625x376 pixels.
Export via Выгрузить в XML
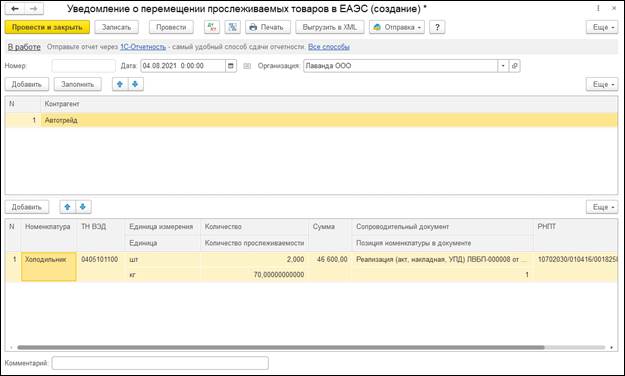tap(330, 27)
